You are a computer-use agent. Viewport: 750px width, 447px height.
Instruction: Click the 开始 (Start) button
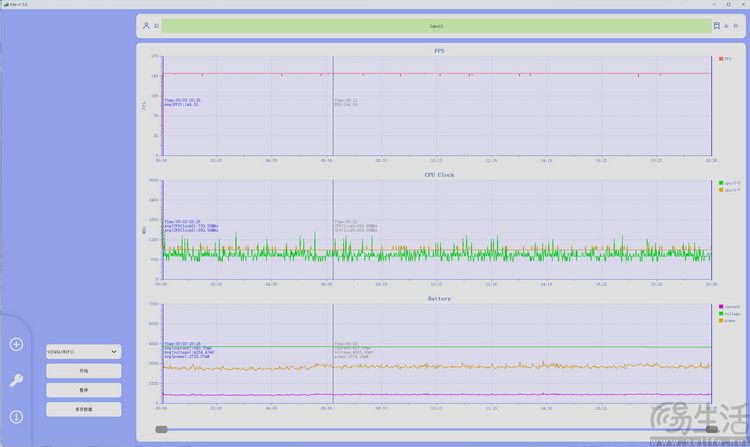click(x=83, y=371)
